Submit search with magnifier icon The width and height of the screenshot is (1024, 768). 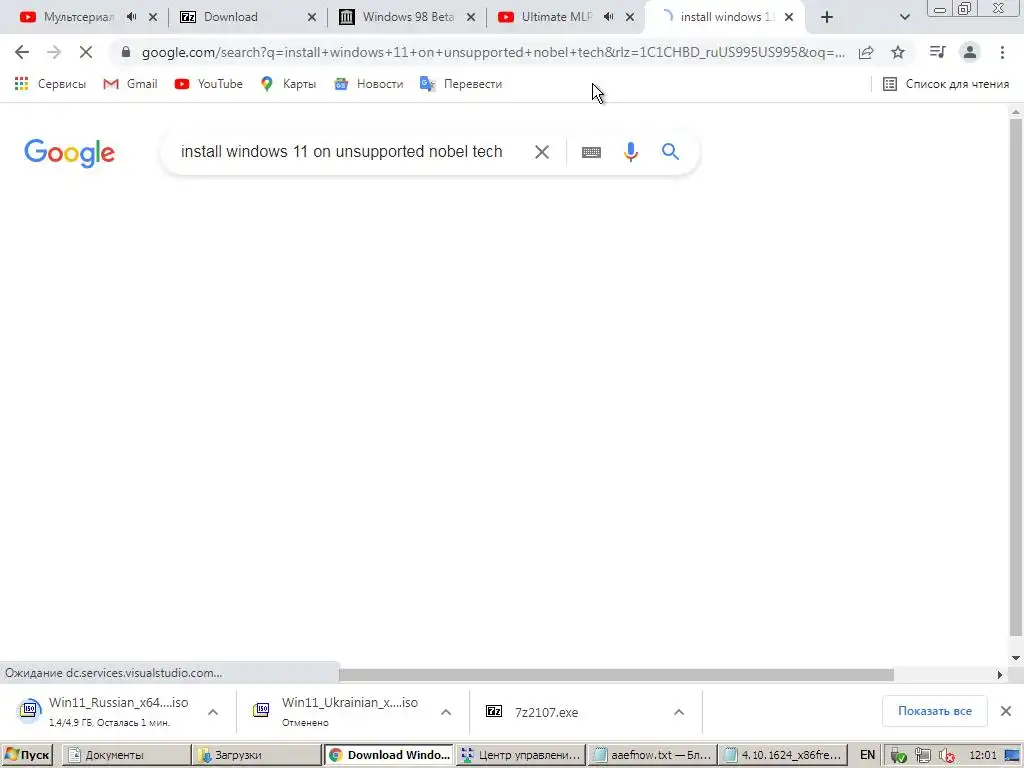click(x=671, y=152)
